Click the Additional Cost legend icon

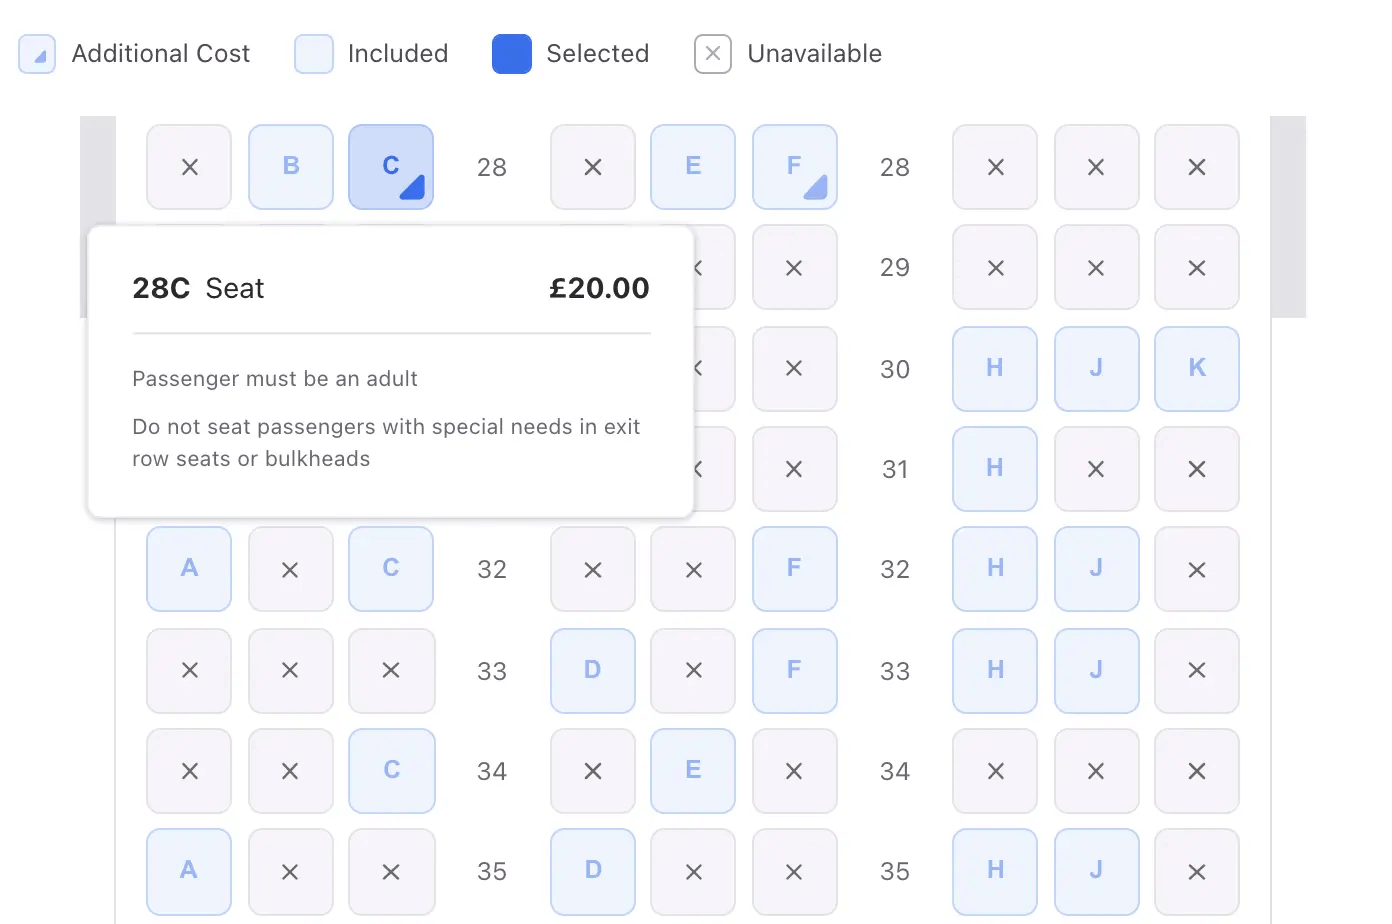pyautogui.click(x=37, y=54)
